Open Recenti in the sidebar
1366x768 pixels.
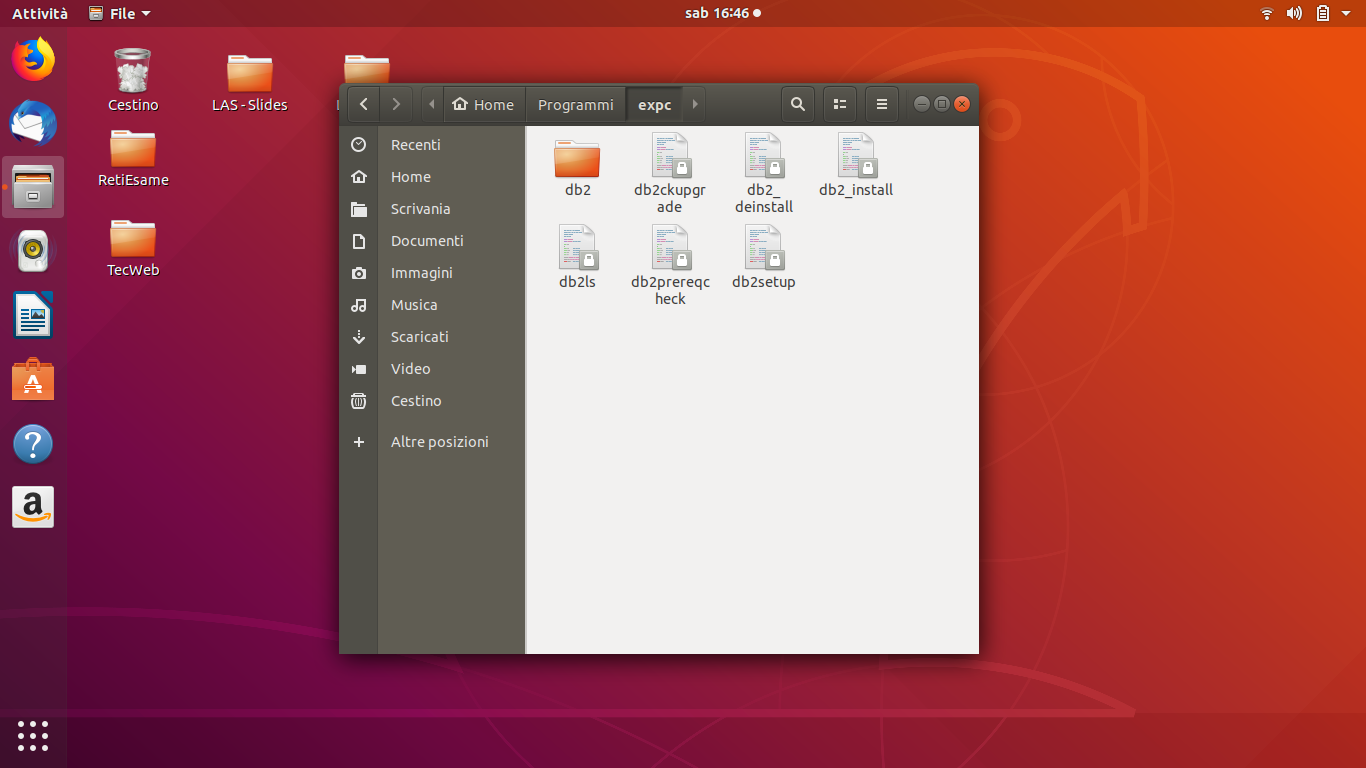[x=415, y=145]
